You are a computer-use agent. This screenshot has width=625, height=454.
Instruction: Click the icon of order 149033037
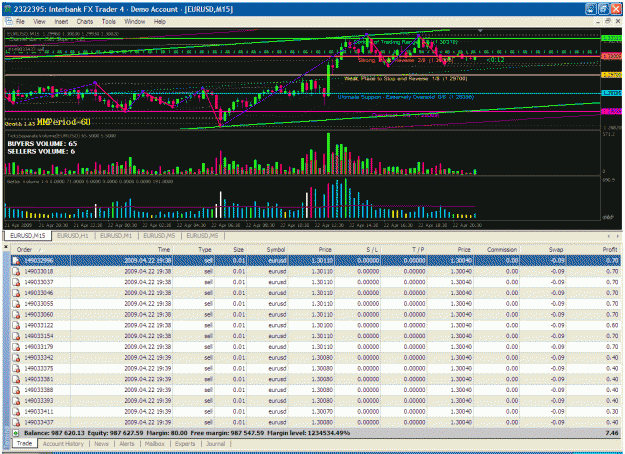(x=16, y=282)
